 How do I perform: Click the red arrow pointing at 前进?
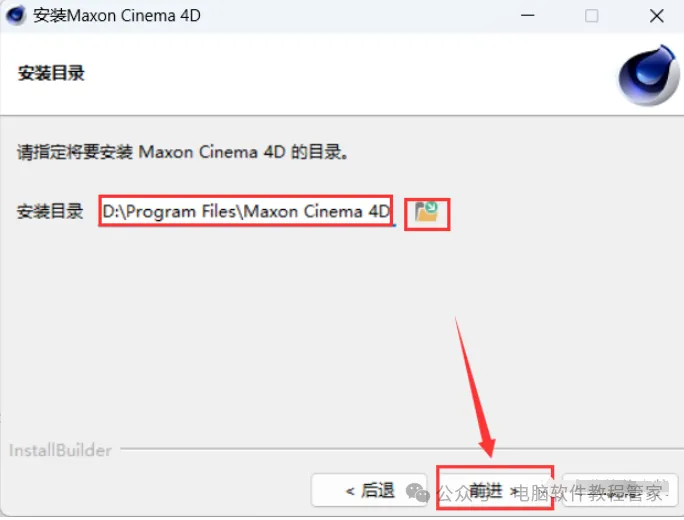click(475, 387)
